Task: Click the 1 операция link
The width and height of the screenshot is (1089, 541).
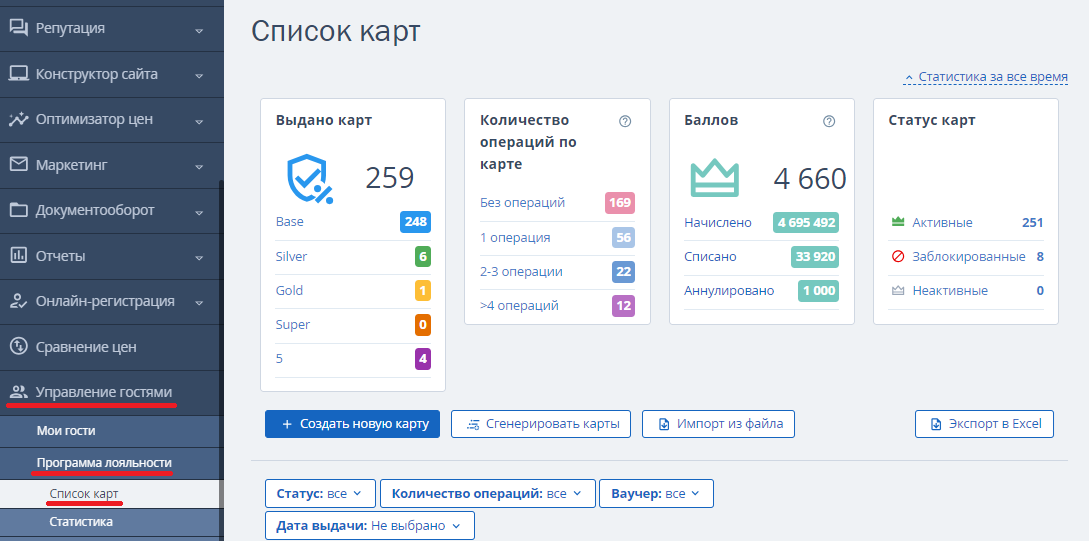Action: pos(515,238)
